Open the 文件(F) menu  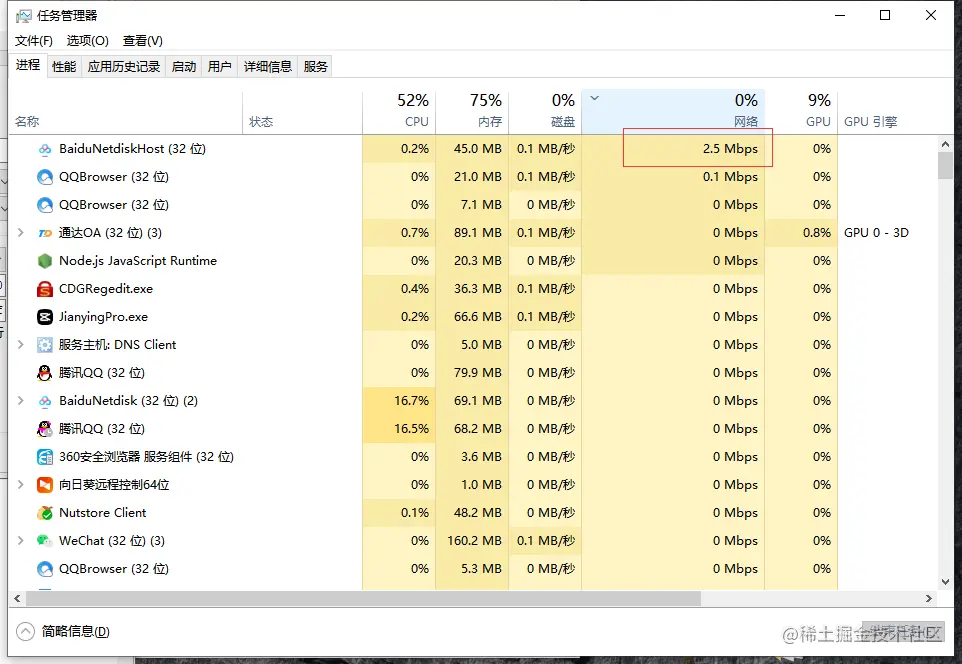click(x=34, y=41)
